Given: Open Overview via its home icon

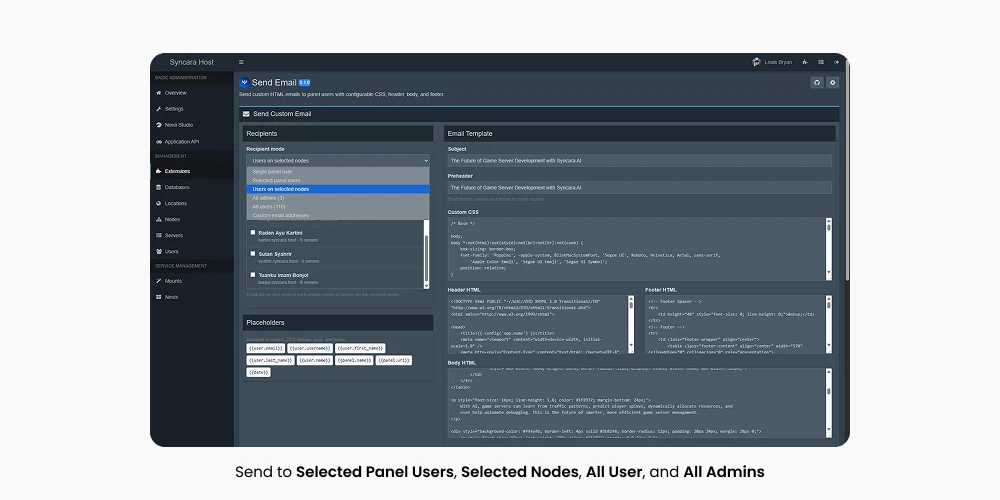Looking at the screenshot, I should (x=159, y=93).
